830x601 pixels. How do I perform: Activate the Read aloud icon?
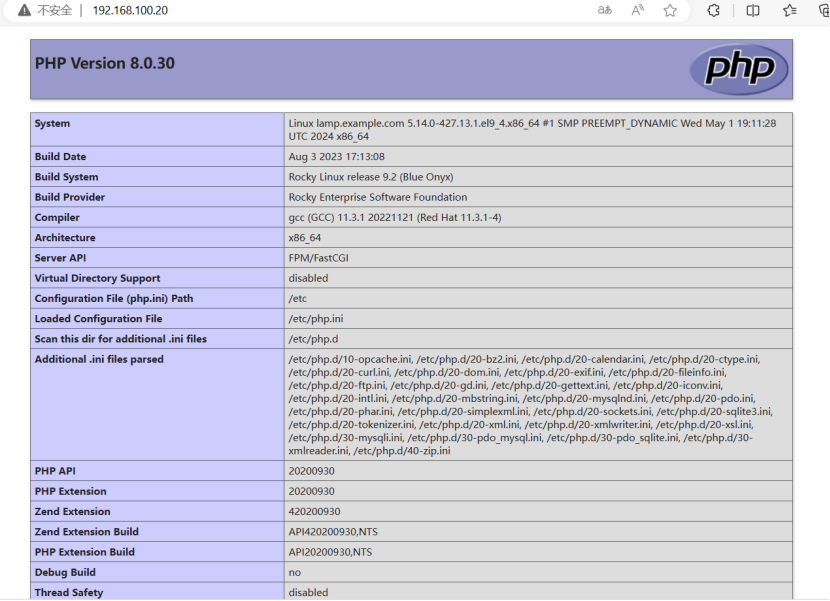click(x=637, y=10)
